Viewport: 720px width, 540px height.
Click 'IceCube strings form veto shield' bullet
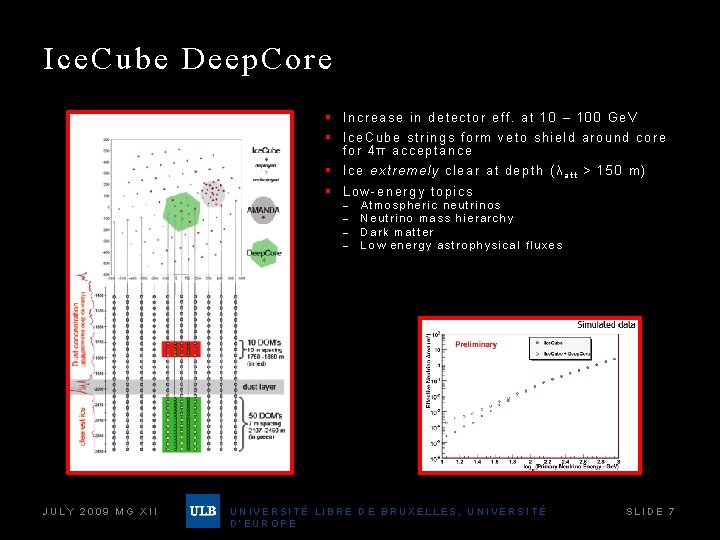504,144
